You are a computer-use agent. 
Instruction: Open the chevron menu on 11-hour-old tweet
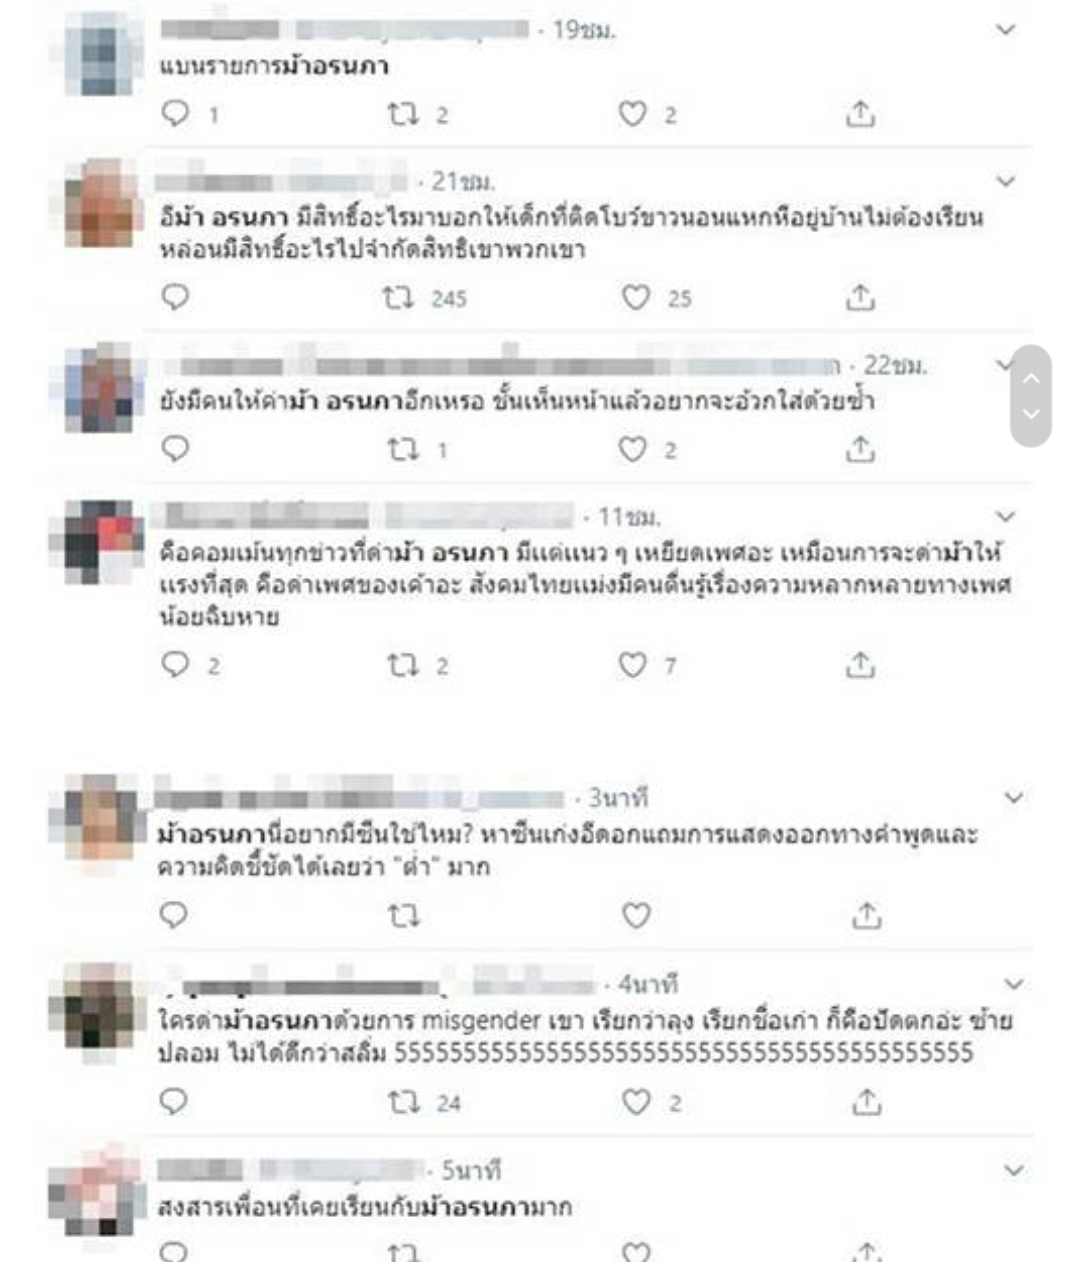[1006, 516]
